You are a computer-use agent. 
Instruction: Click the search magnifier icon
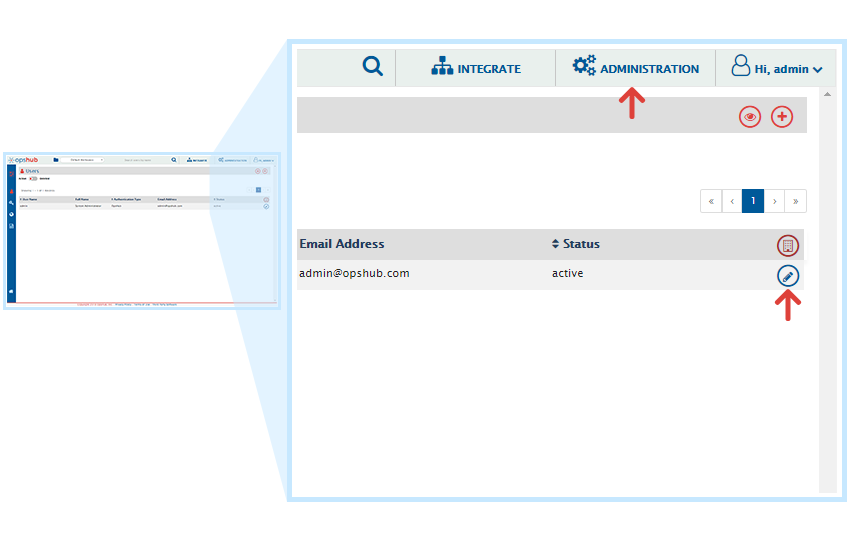click(373, 67)
